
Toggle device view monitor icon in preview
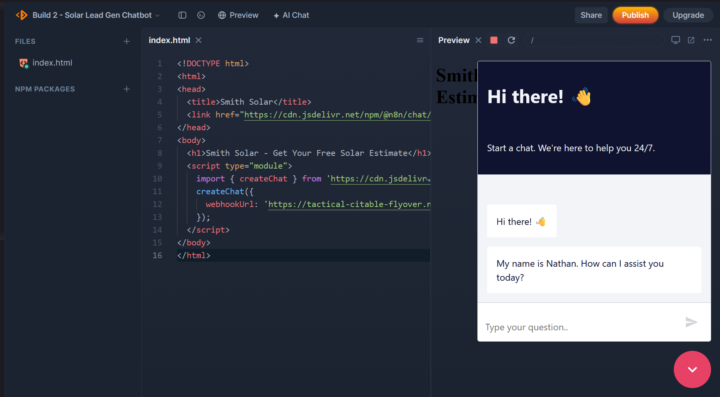[675, 40]
